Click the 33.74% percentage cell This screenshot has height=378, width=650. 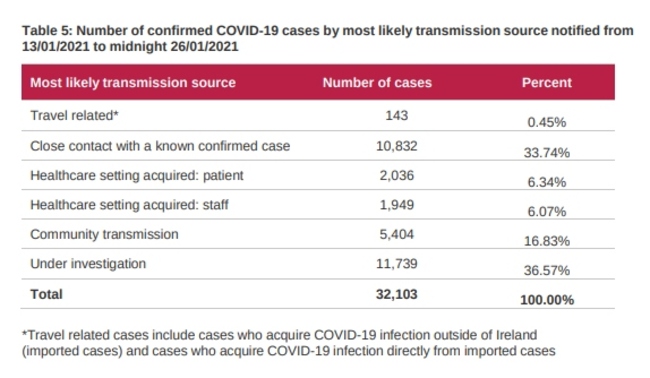click(x=546, y=153)
